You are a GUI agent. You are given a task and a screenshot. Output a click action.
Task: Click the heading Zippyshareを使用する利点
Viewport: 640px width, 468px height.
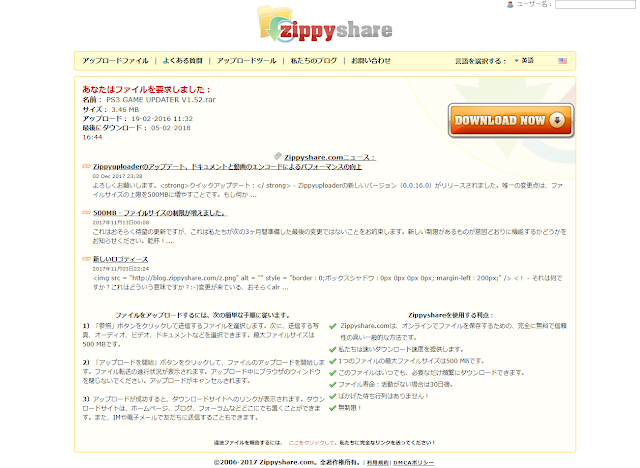point(451,315)
